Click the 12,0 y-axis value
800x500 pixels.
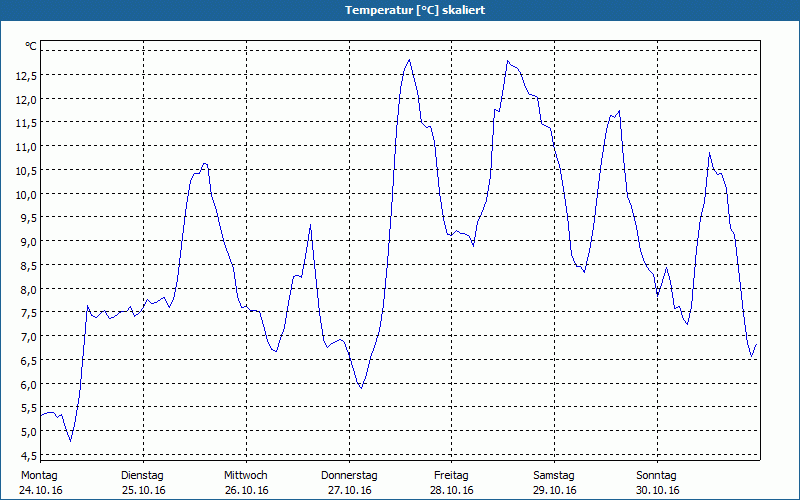[x=26, y=99]
